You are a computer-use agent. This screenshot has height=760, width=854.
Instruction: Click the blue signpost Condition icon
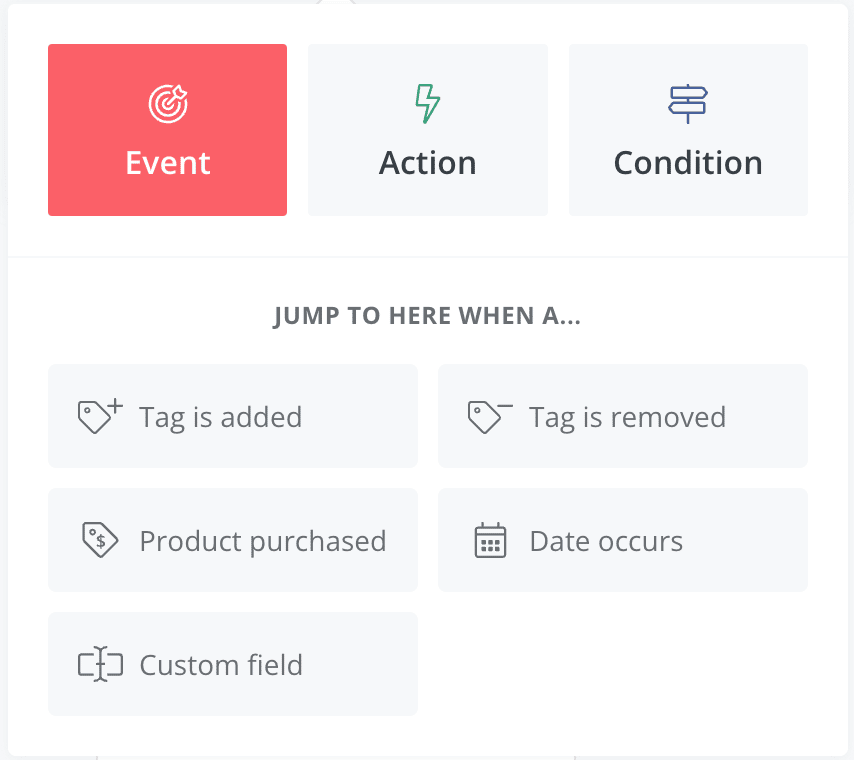click(688, 104)
